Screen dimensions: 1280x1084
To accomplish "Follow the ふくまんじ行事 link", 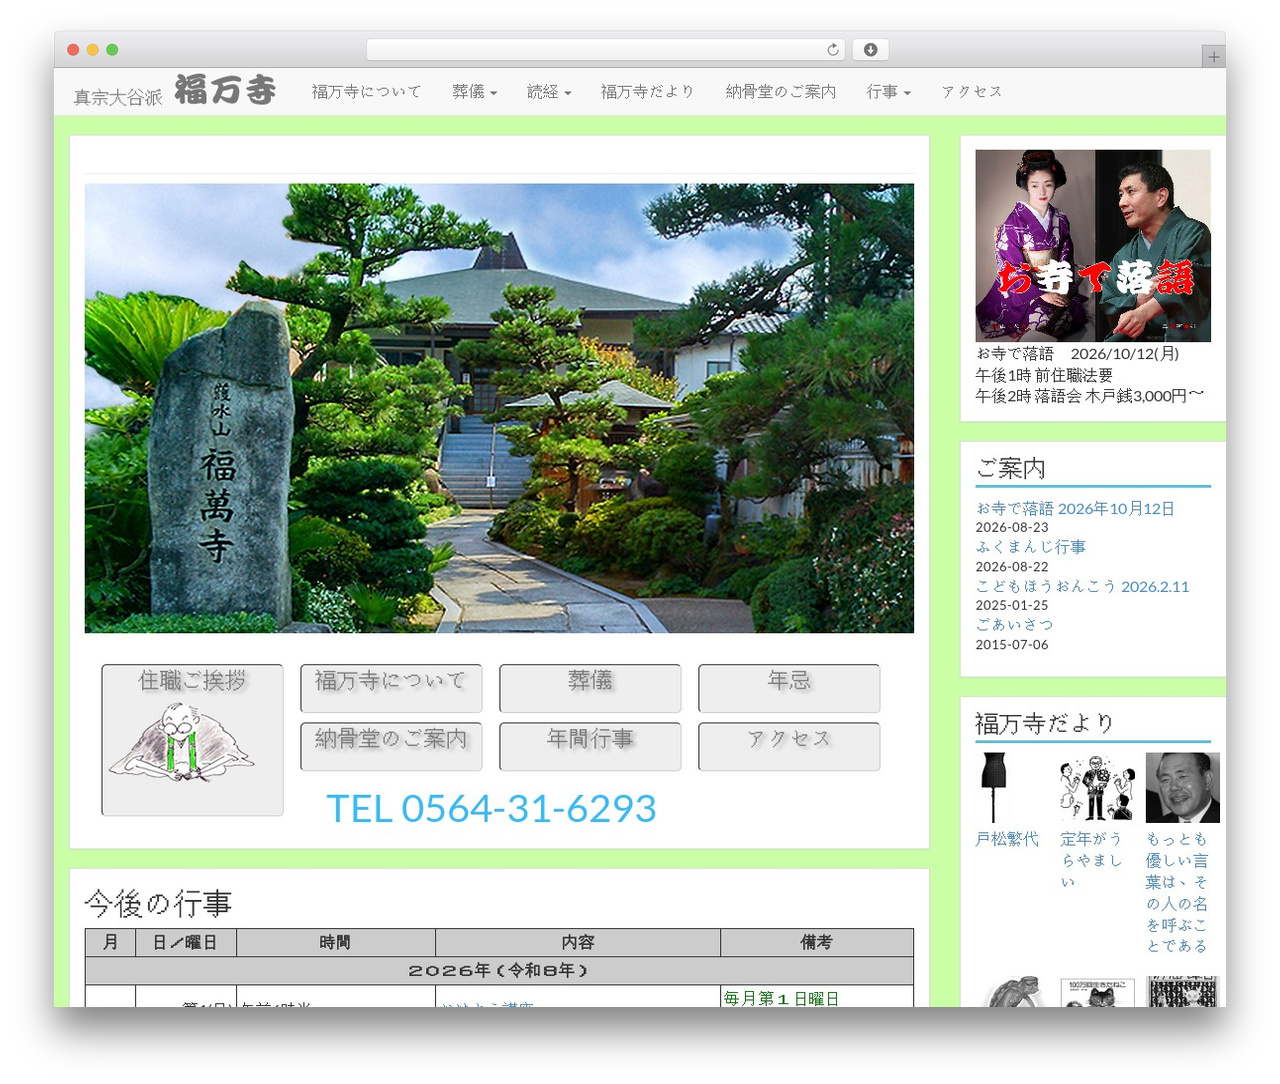I will tap(1031, 547).
